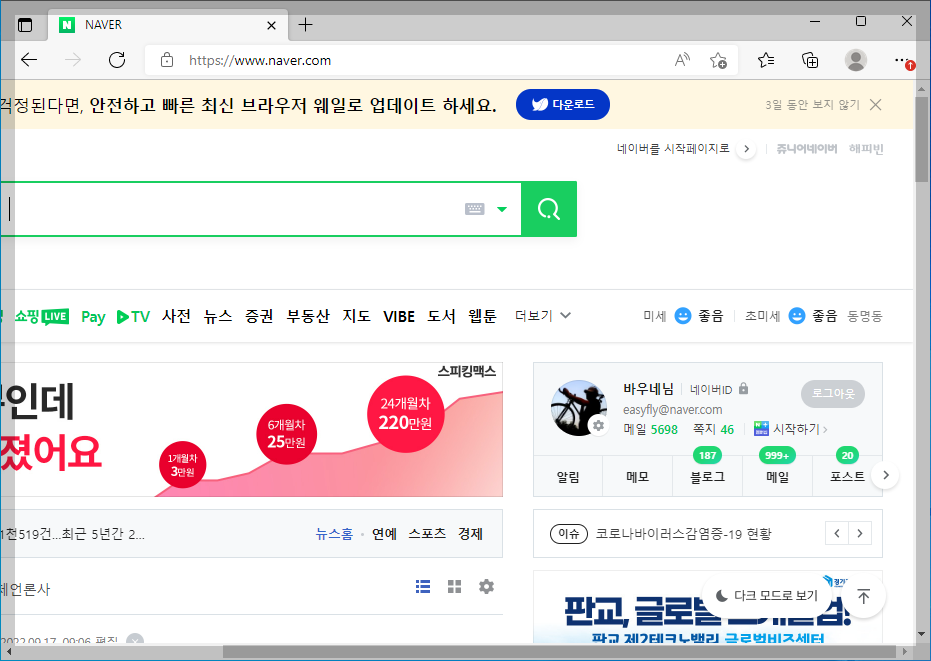Reload the page with refresh icon
931x661 pixels.
[117, 60]
